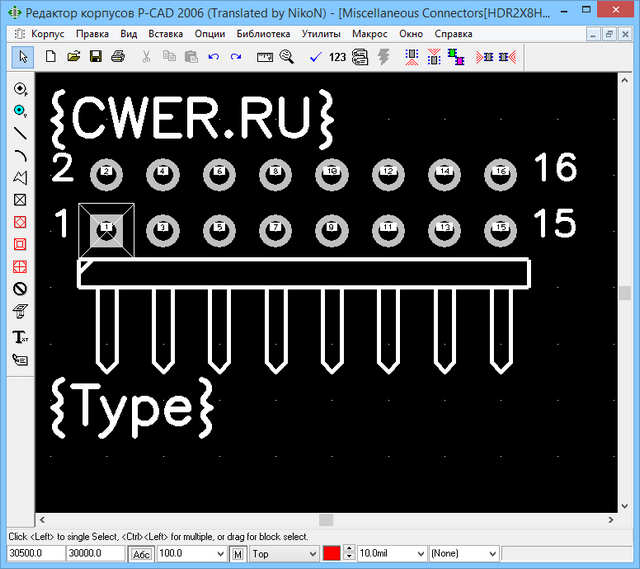Viewport: 640px width, 569px height.
Task: Select the Place Line tool
Action: click(20, 133)
